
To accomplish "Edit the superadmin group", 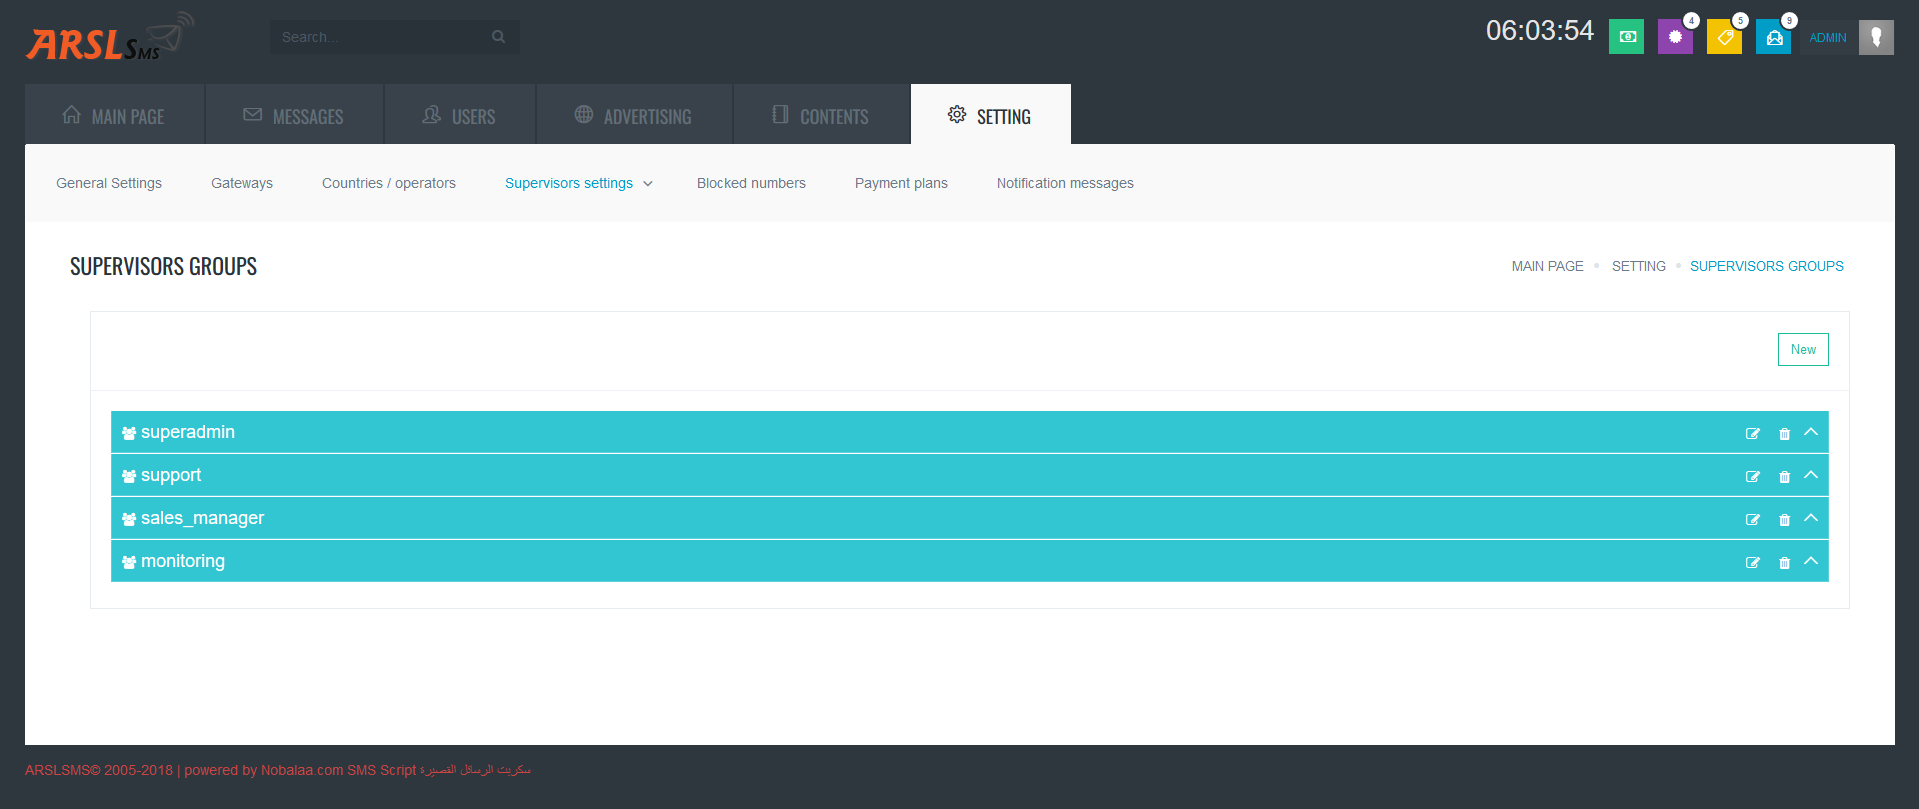I will (x=1752, y=434).
